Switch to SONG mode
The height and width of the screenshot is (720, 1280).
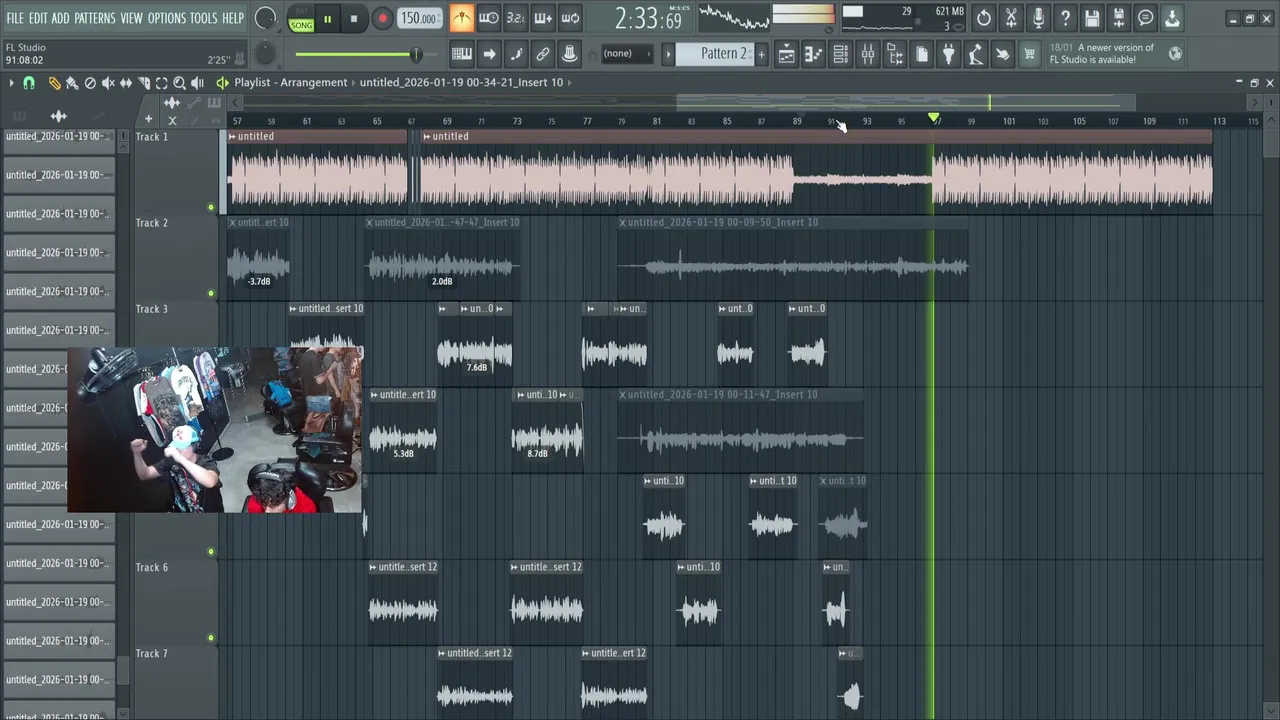point(301,25)
